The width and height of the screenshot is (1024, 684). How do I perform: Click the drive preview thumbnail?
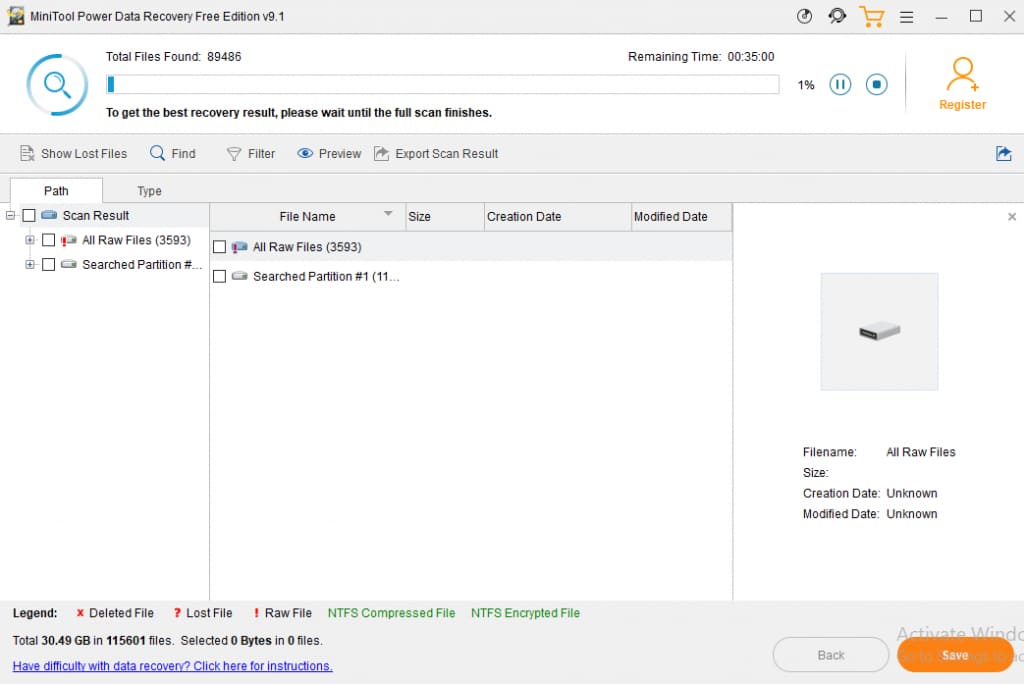(x=879, y=331)
